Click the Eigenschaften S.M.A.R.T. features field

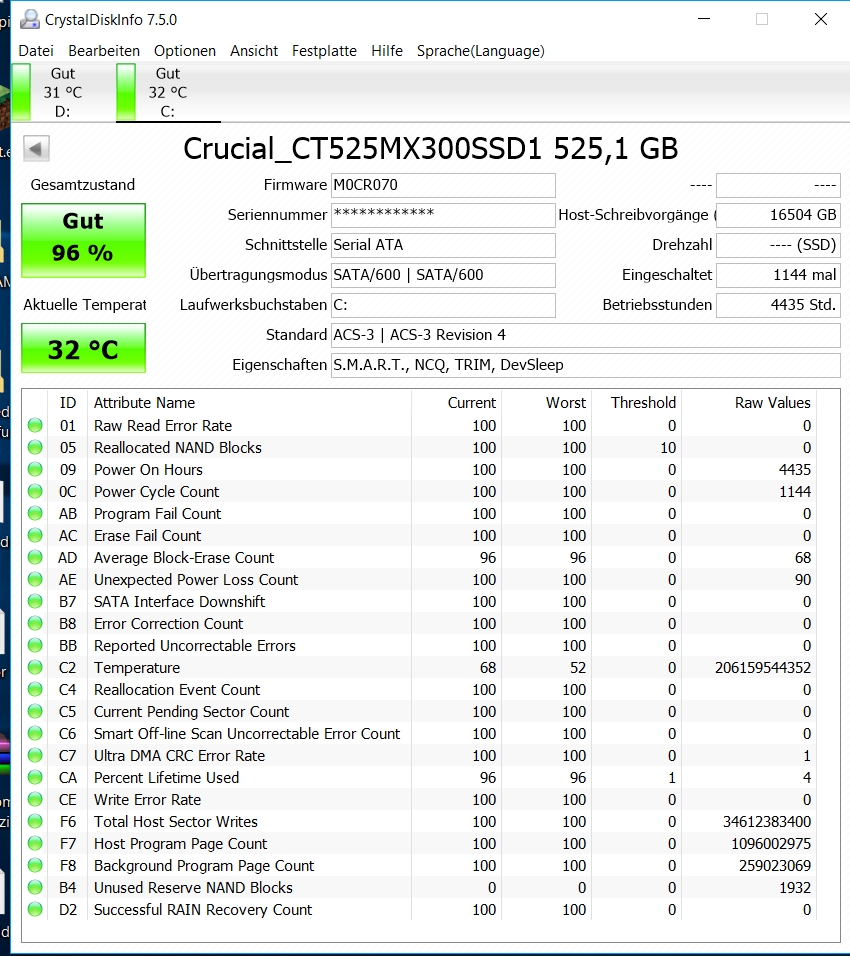tap(585, 365)
